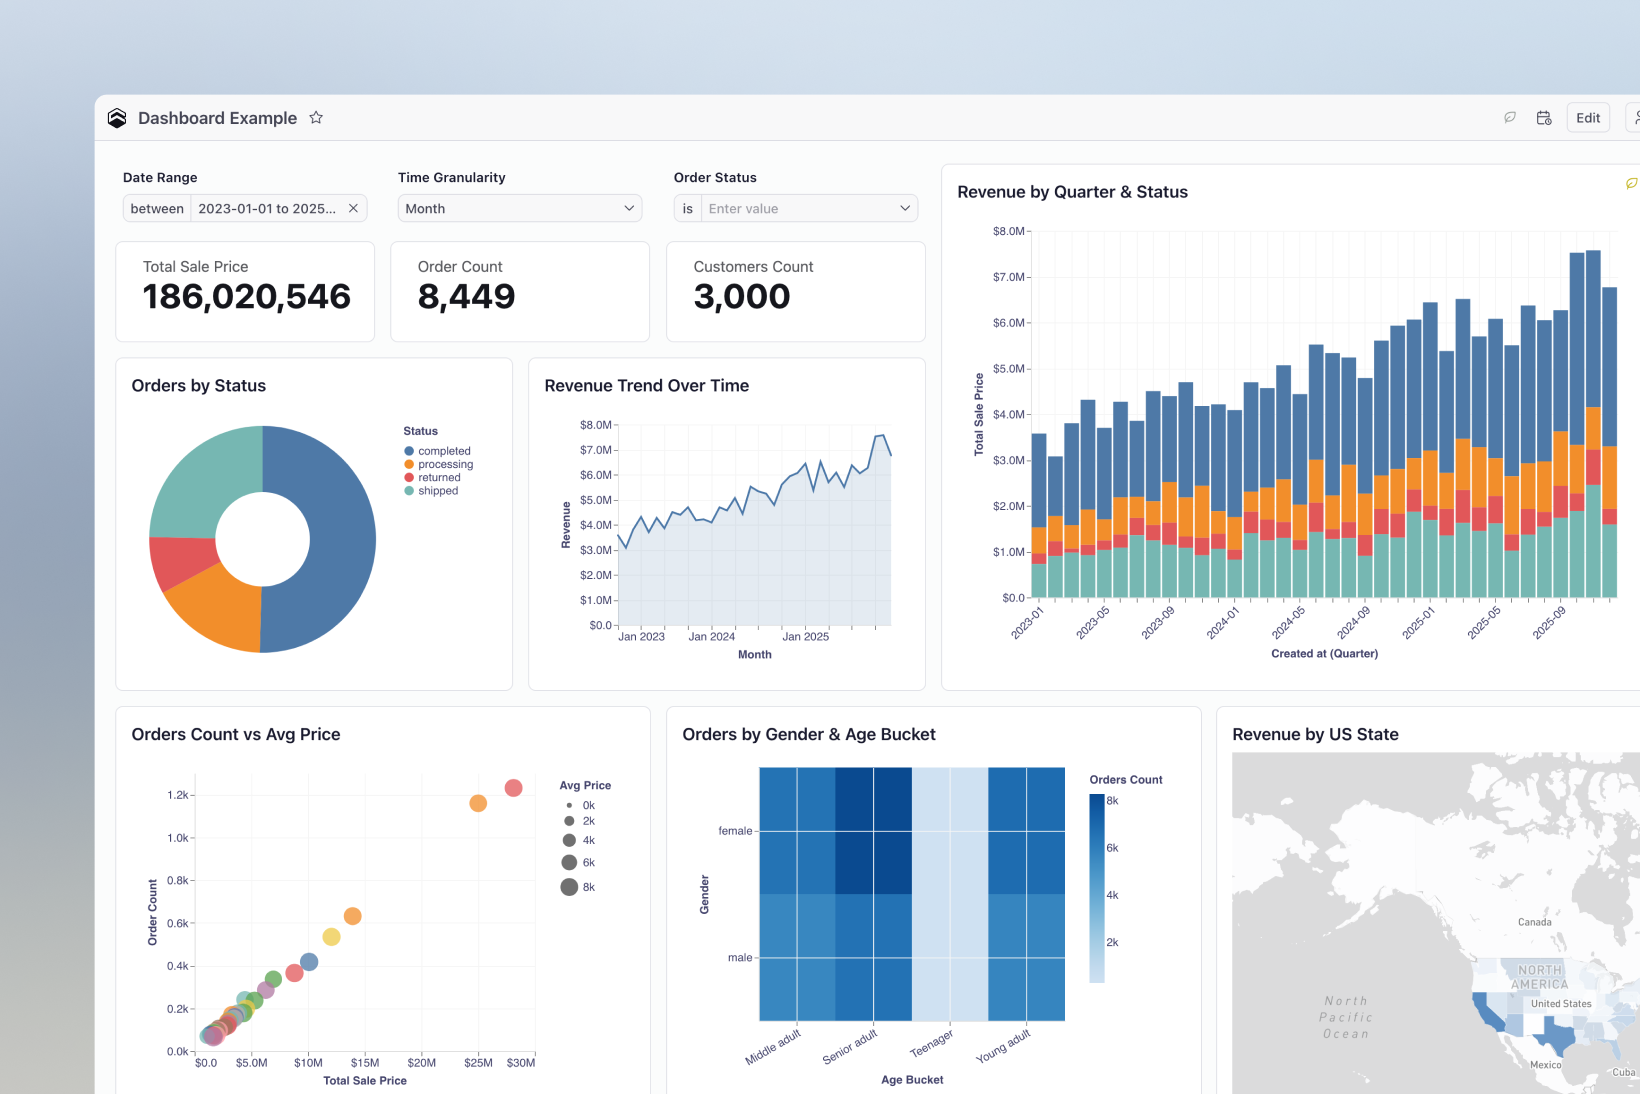Viewport: 1640px width, 1094px height.
Task: Click the Jan 2024 axis label on trend chart
Action: pos(711,636)
